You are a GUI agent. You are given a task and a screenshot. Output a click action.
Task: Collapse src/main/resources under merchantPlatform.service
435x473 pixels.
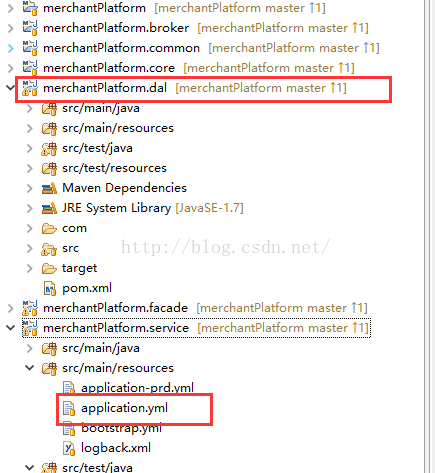[30, 368]
